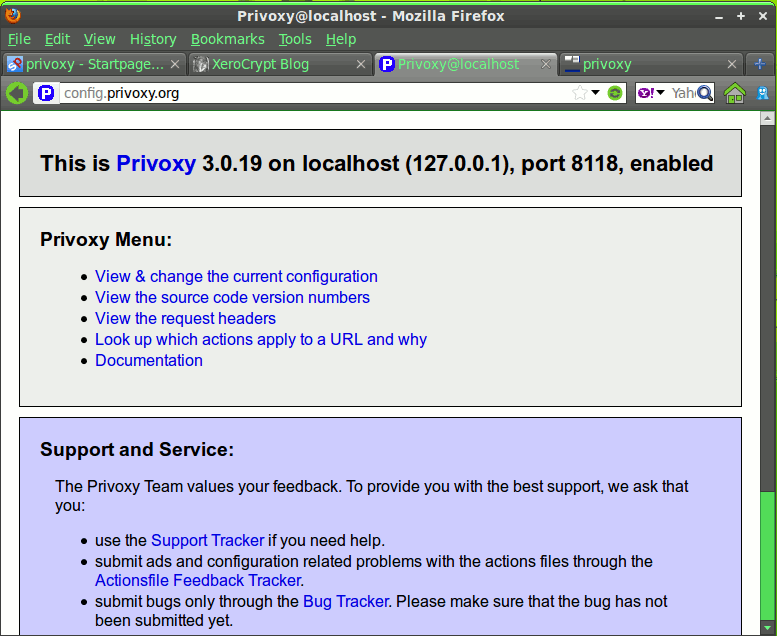Open the Tools menu
777x636 pixels.
[295, 39]
